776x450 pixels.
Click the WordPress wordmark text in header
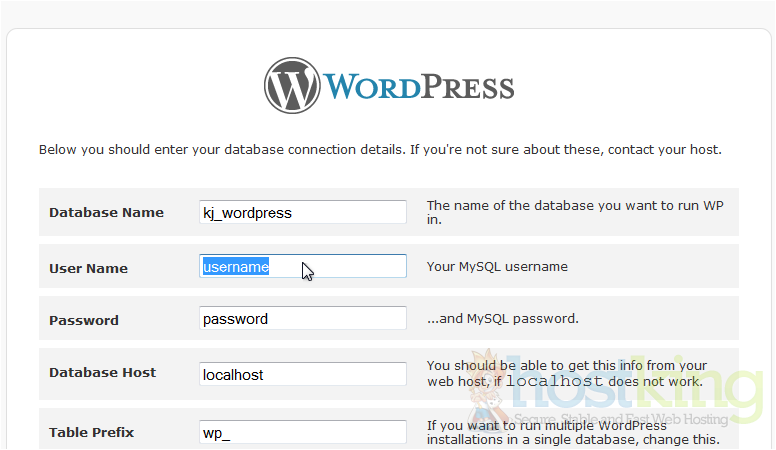(x=419, y=87)
